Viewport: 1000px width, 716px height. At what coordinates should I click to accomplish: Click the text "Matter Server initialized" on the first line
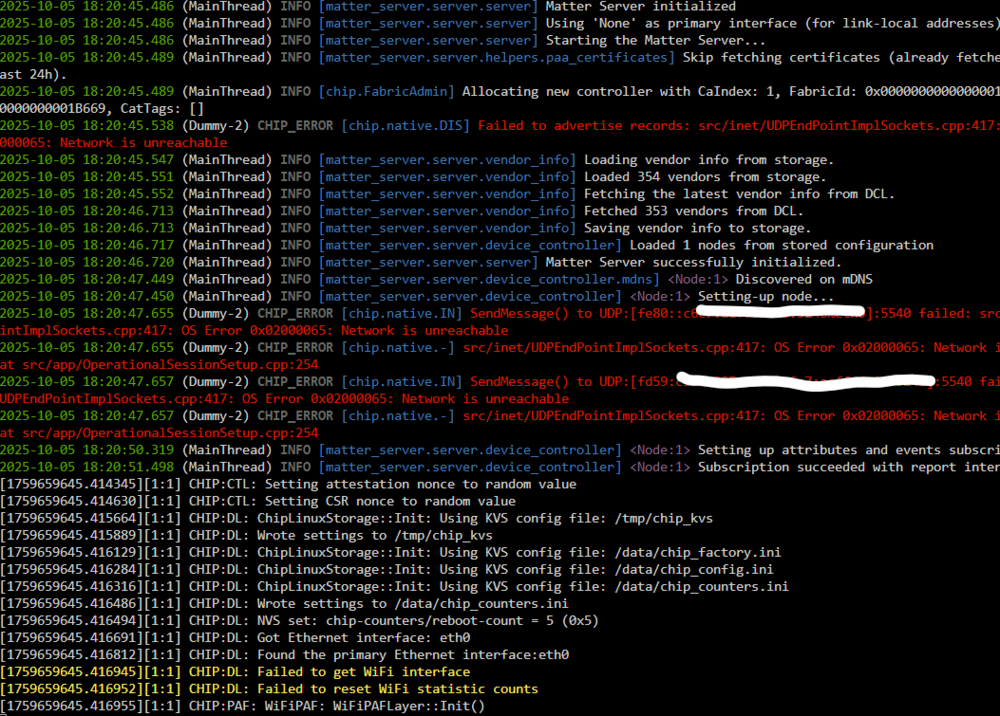640,6
